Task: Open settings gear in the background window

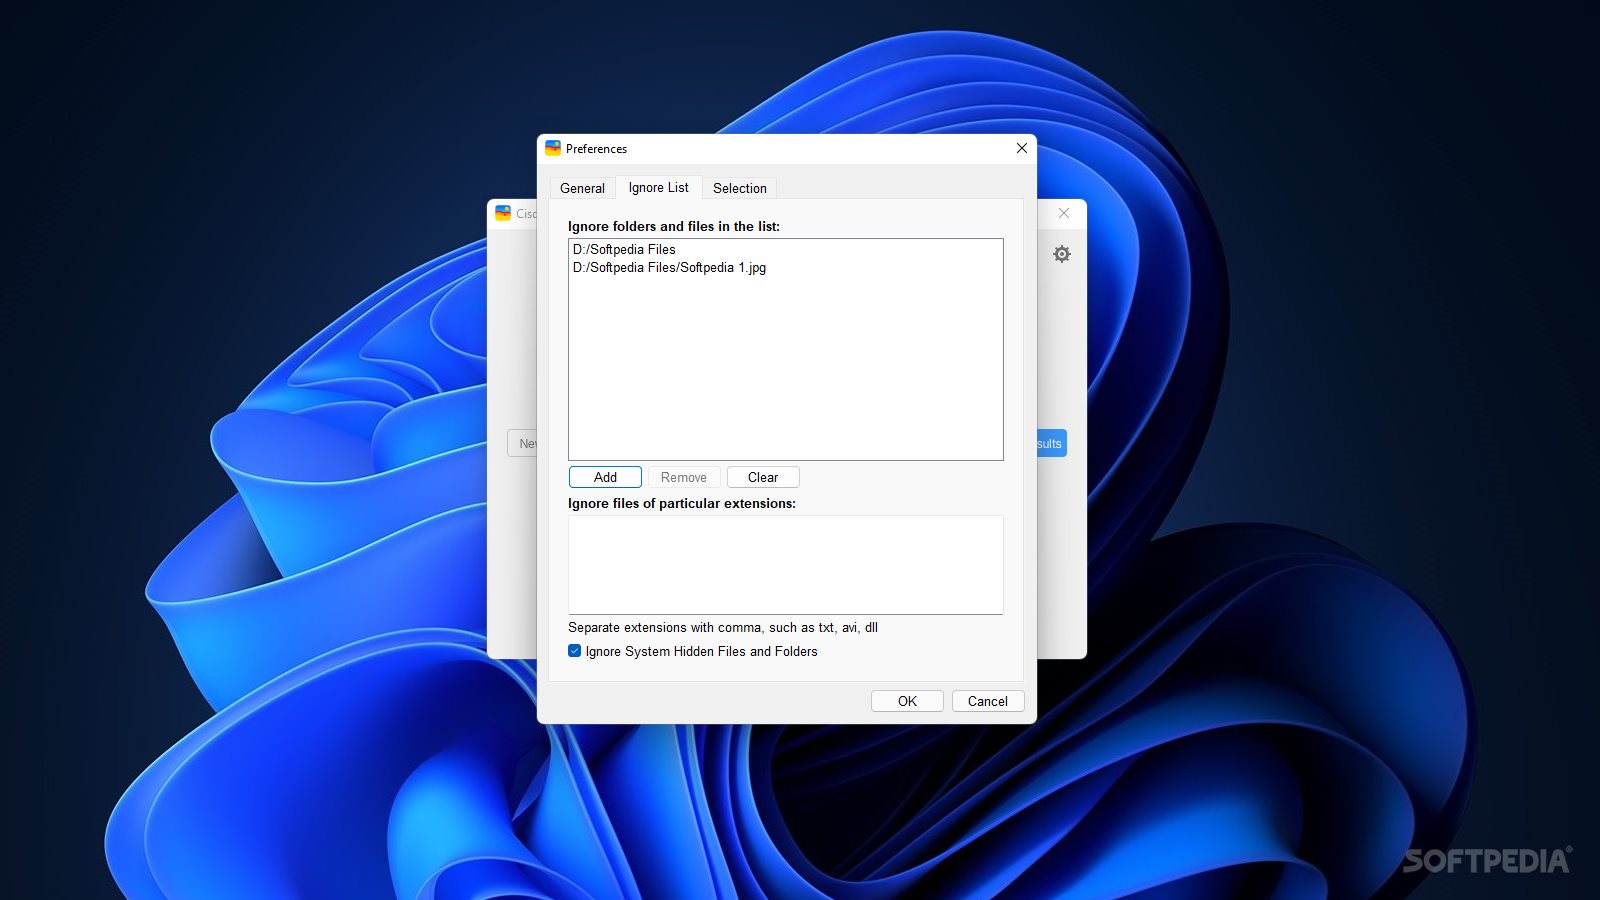Action: click(1062, 254)
